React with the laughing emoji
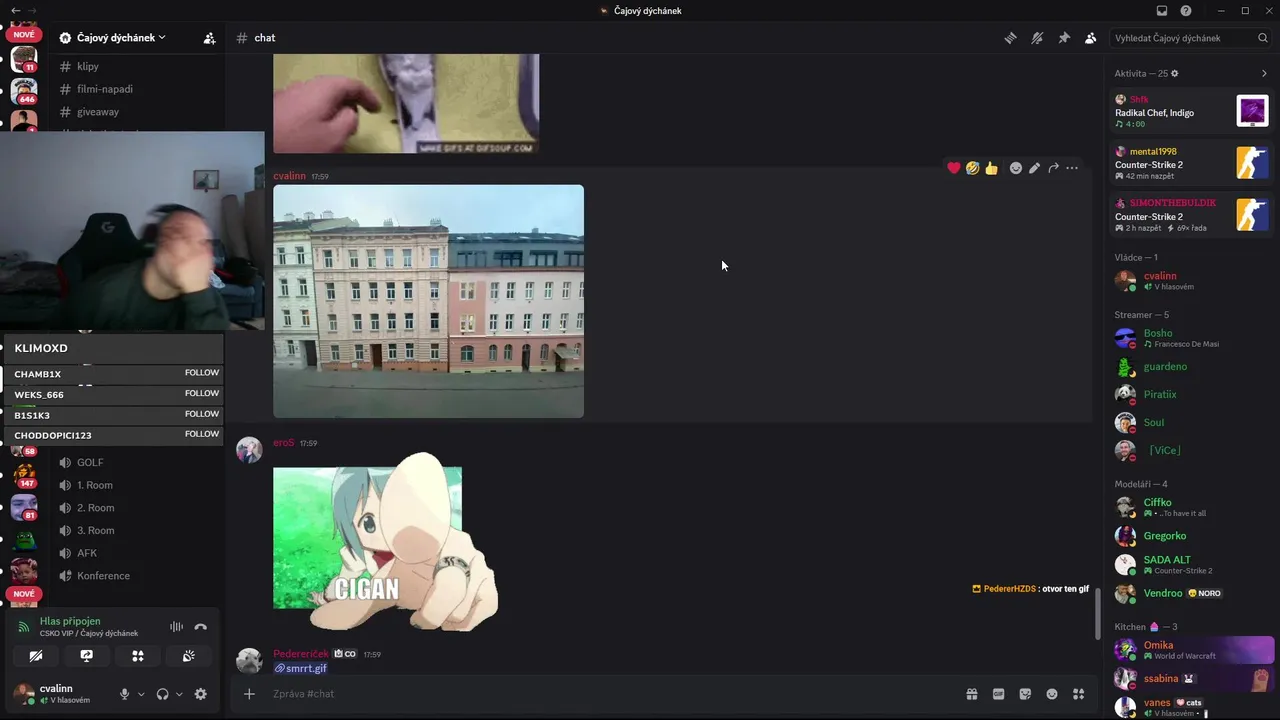 tap(972, 168)
